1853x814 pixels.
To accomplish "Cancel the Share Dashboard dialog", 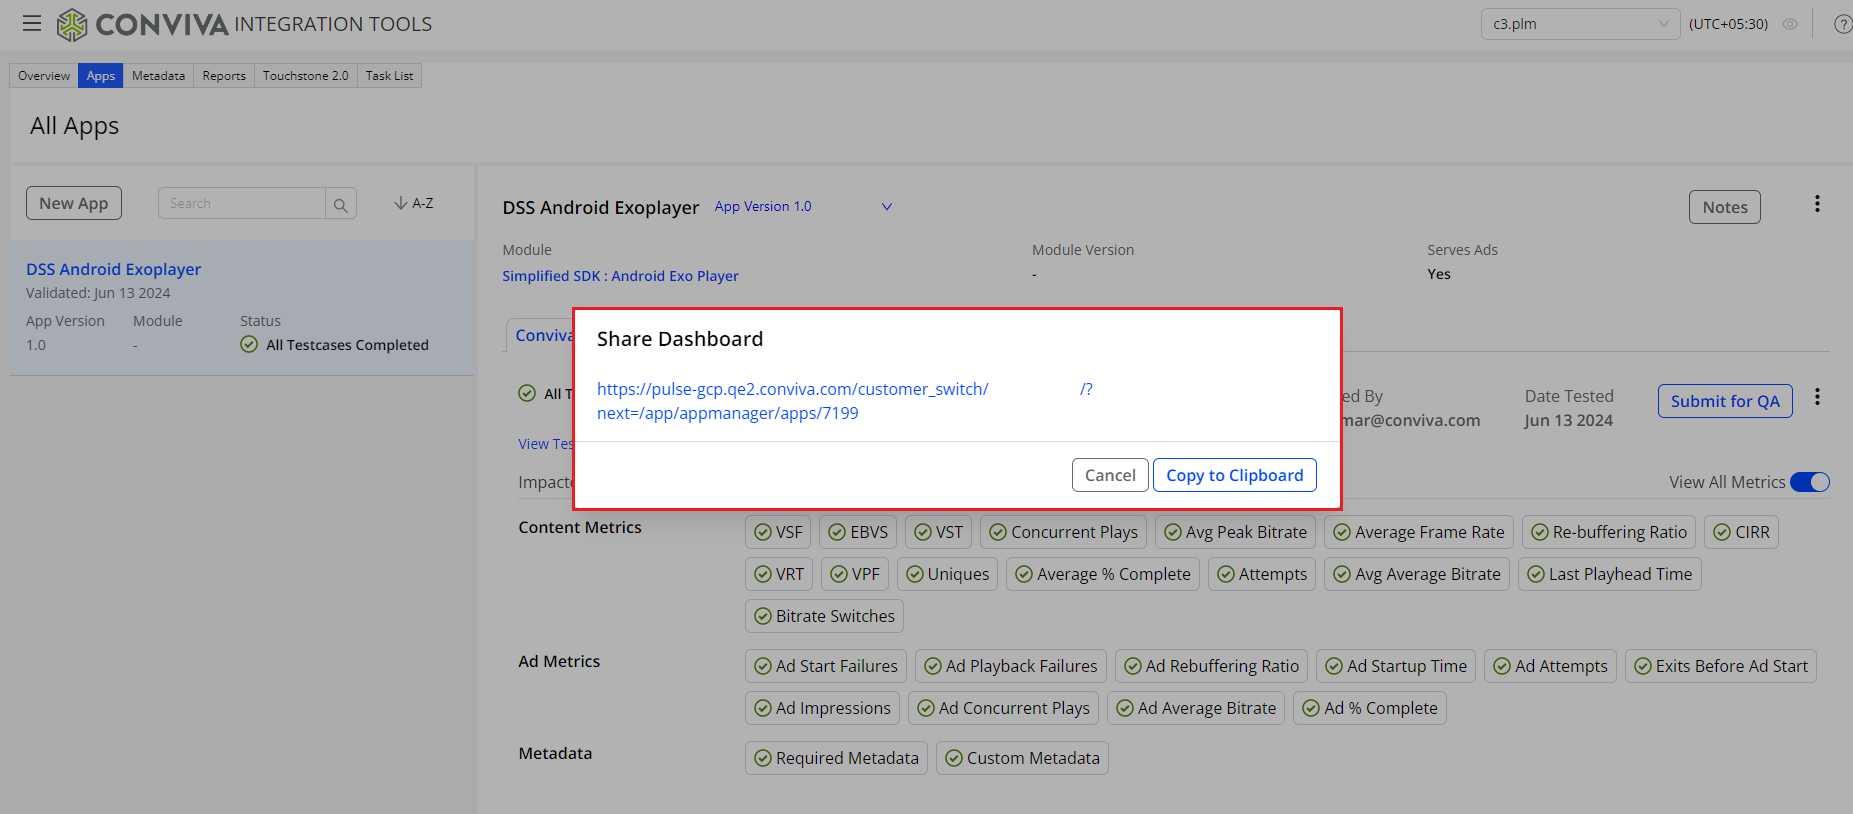I will (1109, 475).
